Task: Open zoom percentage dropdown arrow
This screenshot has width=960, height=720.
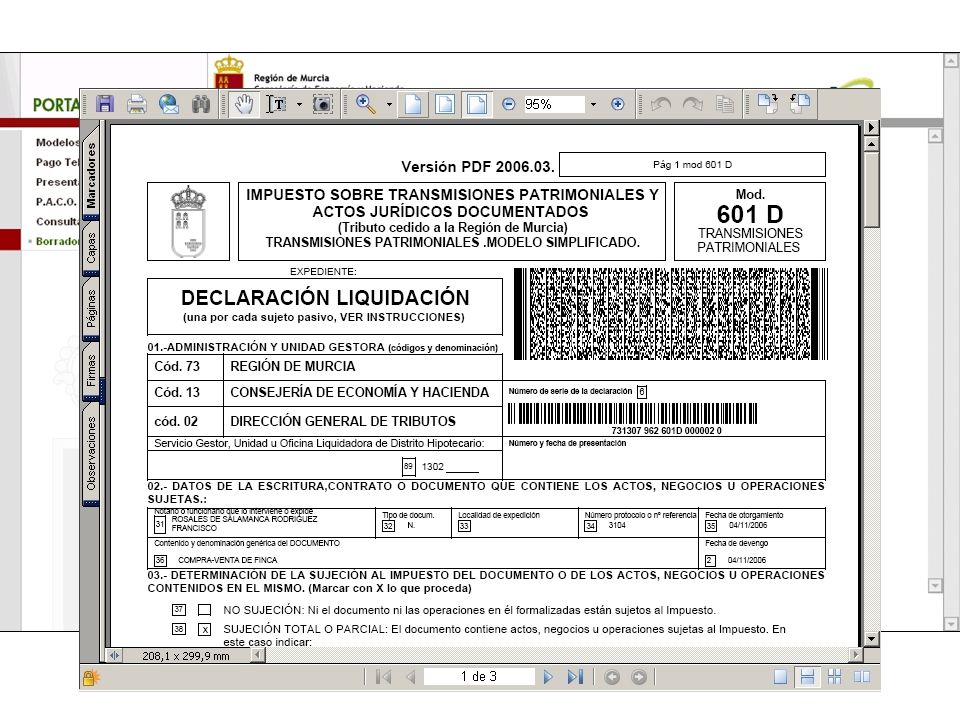Action: [593, 105]
